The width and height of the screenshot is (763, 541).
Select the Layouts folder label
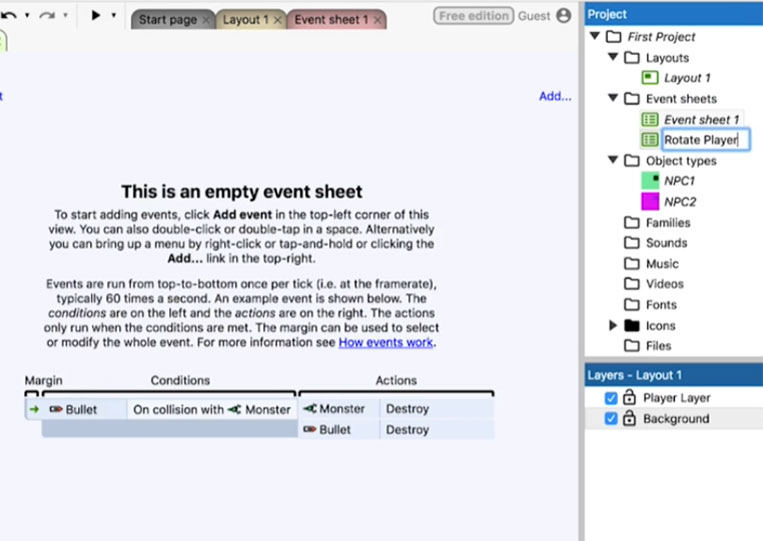coord(667,58)
